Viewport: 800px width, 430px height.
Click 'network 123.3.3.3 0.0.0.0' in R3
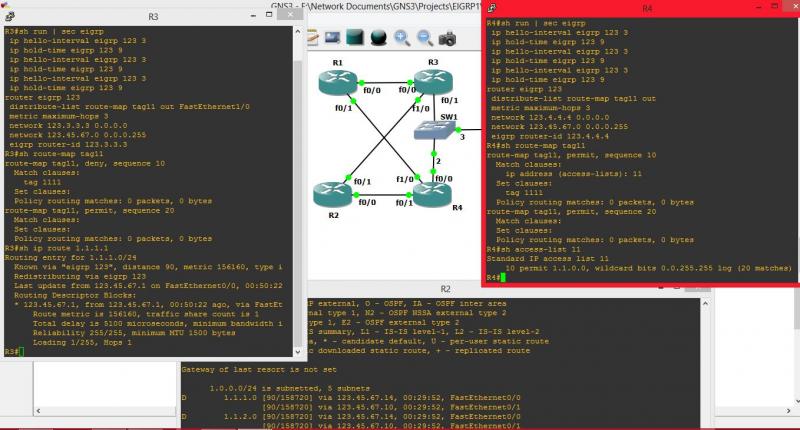(x=68, y=126)
